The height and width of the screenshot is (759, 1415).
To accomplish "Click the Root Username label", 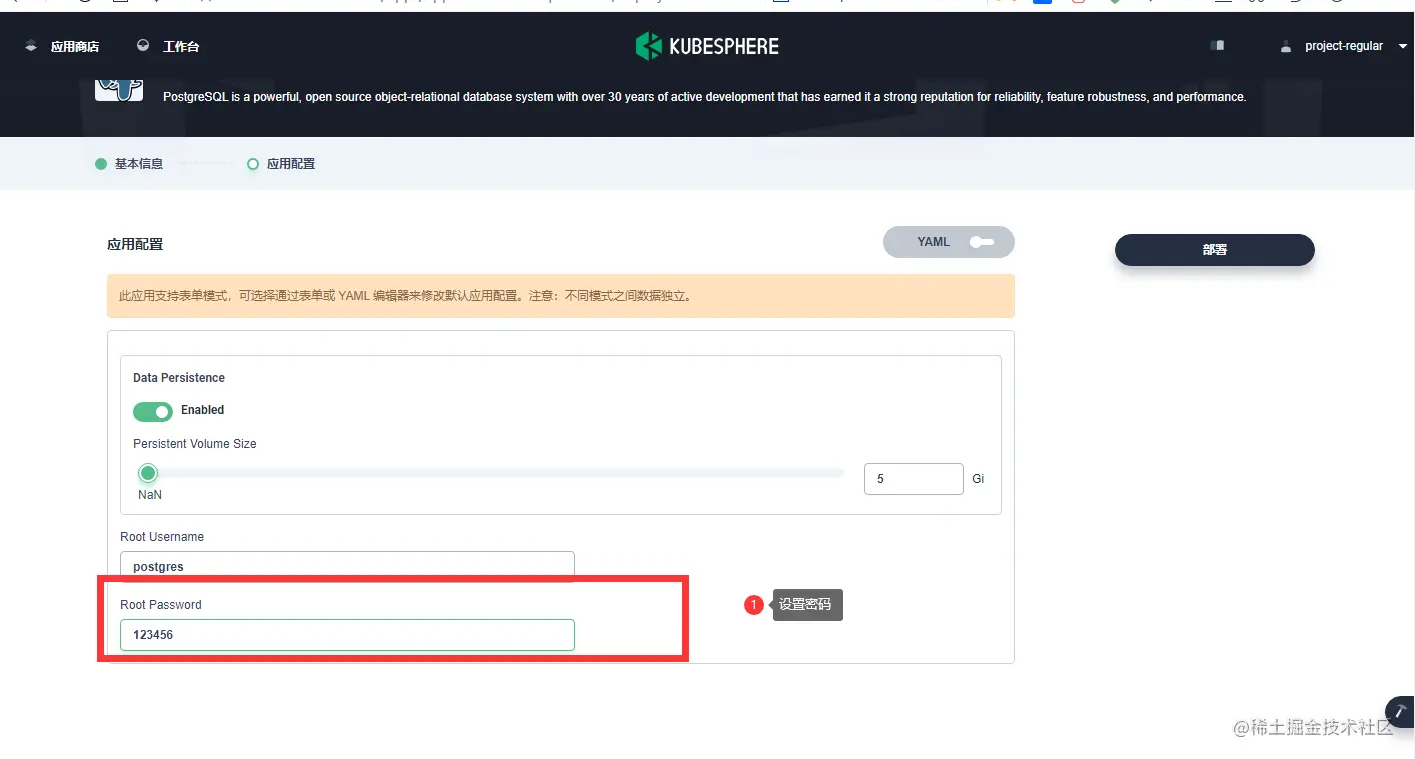I will pos(162,537).
